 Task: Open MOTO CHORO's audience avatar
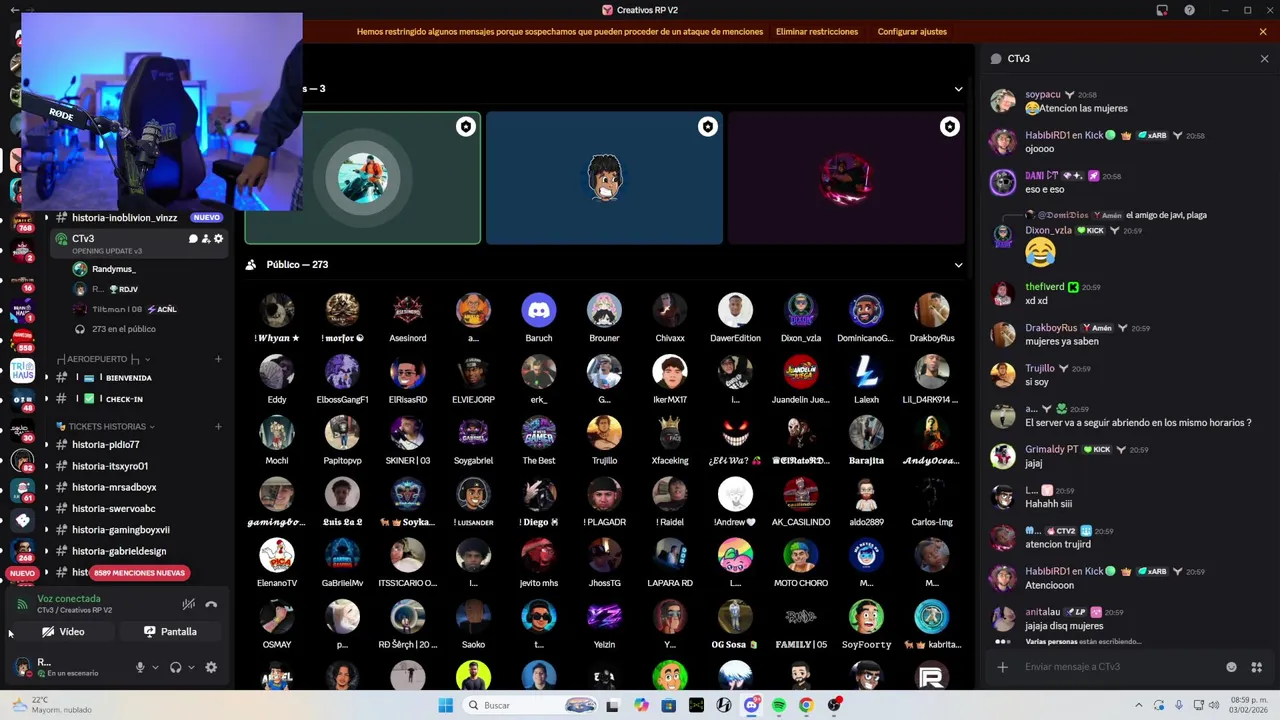(x=800, y=556)
